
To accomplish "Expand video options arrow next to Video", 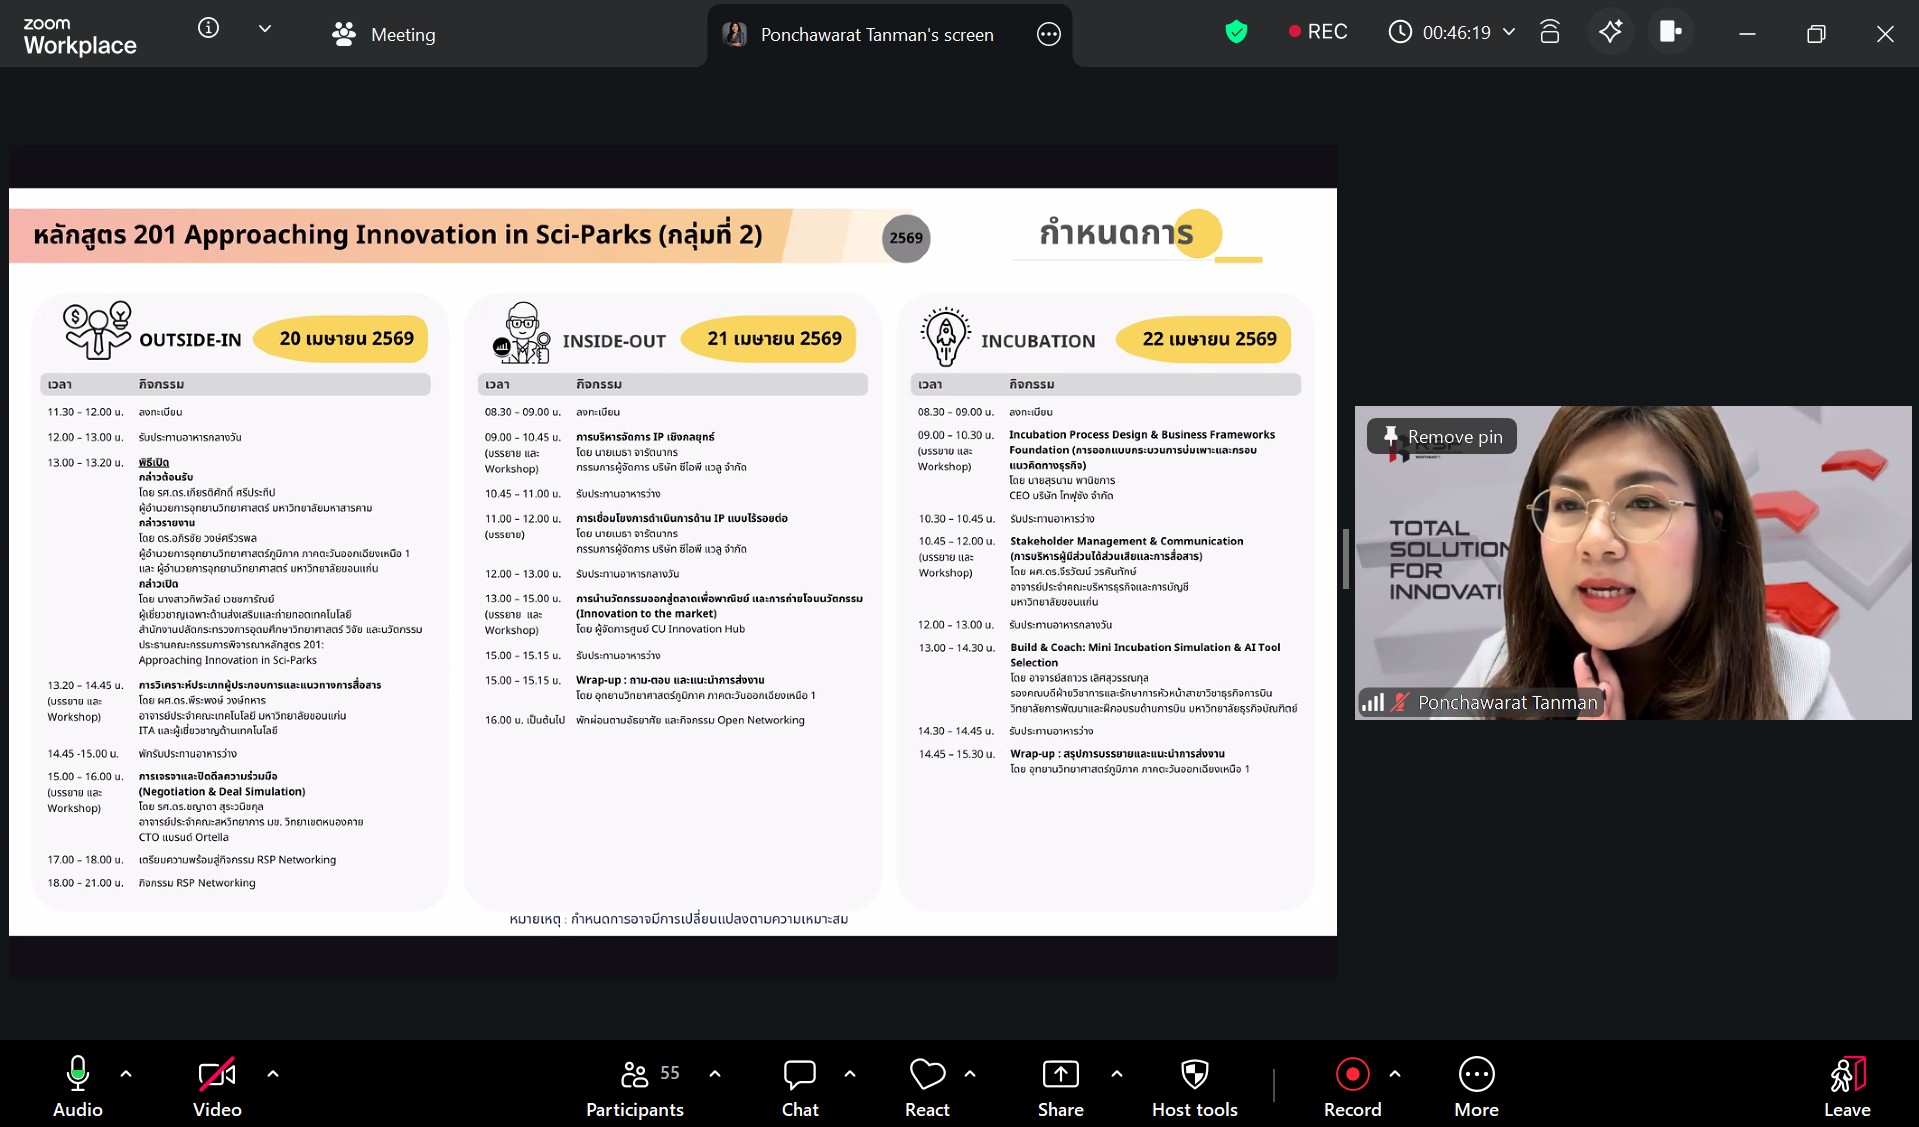I will pos(273,1074).
